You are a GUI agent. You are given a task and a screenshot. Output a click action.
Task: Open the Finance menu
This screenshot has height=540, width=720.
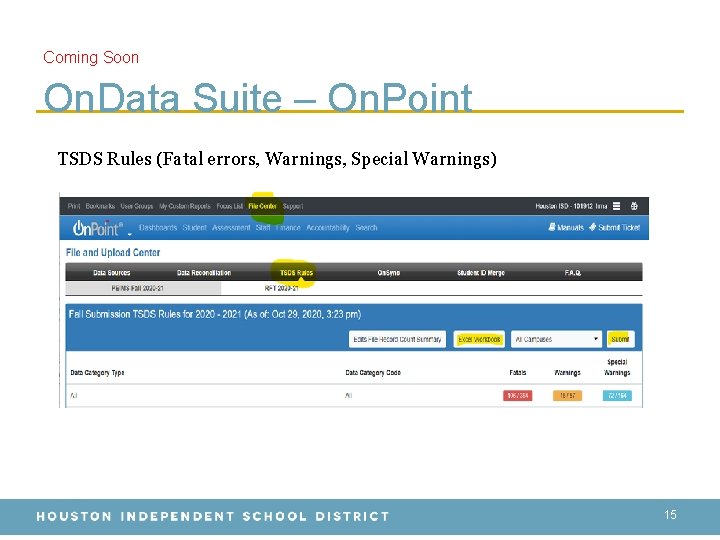(288, 228)
